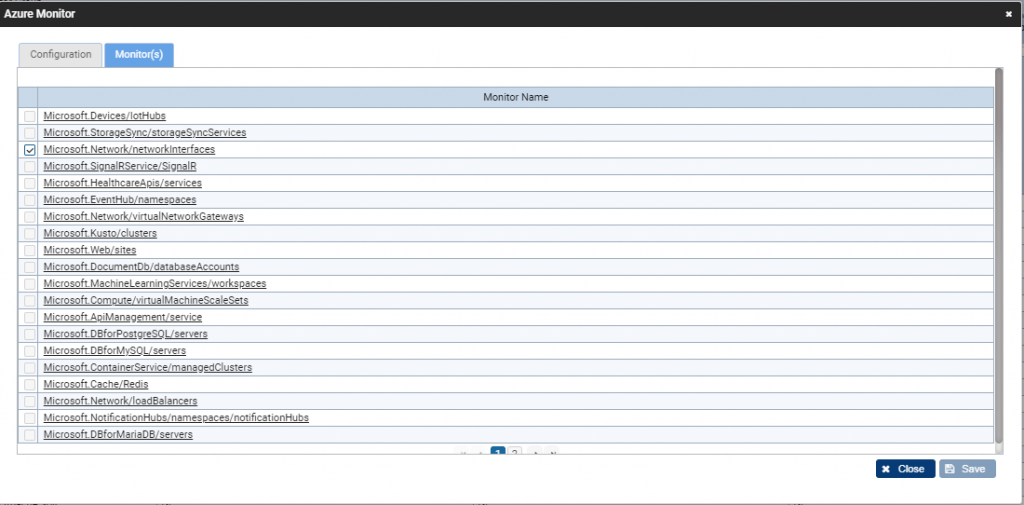
Task: Open the Microsoft.ApiManagement/service link
Action: (x=123, y=317)
